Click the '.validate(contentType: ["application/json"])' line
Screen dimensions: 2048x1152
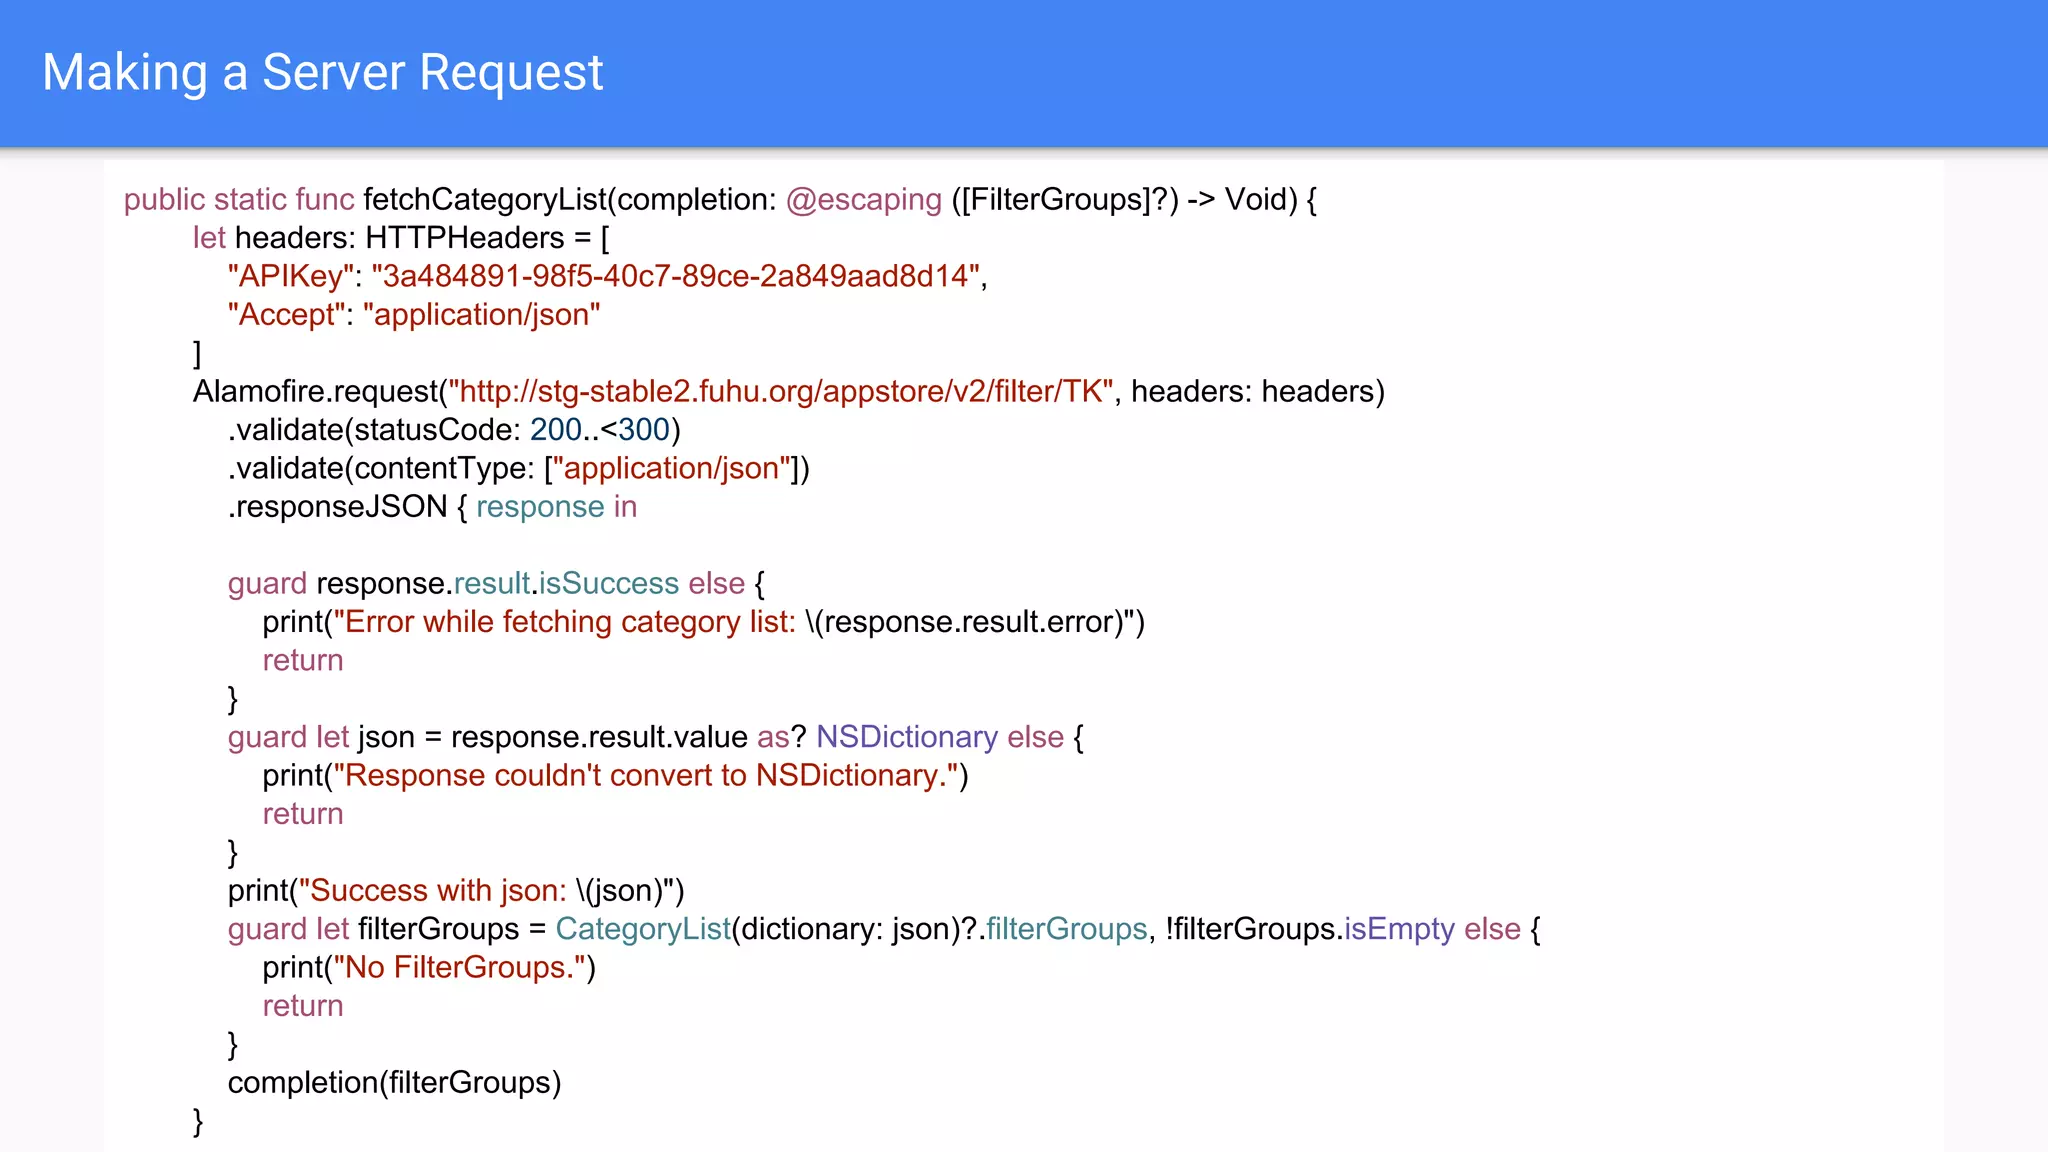(518, 469)
